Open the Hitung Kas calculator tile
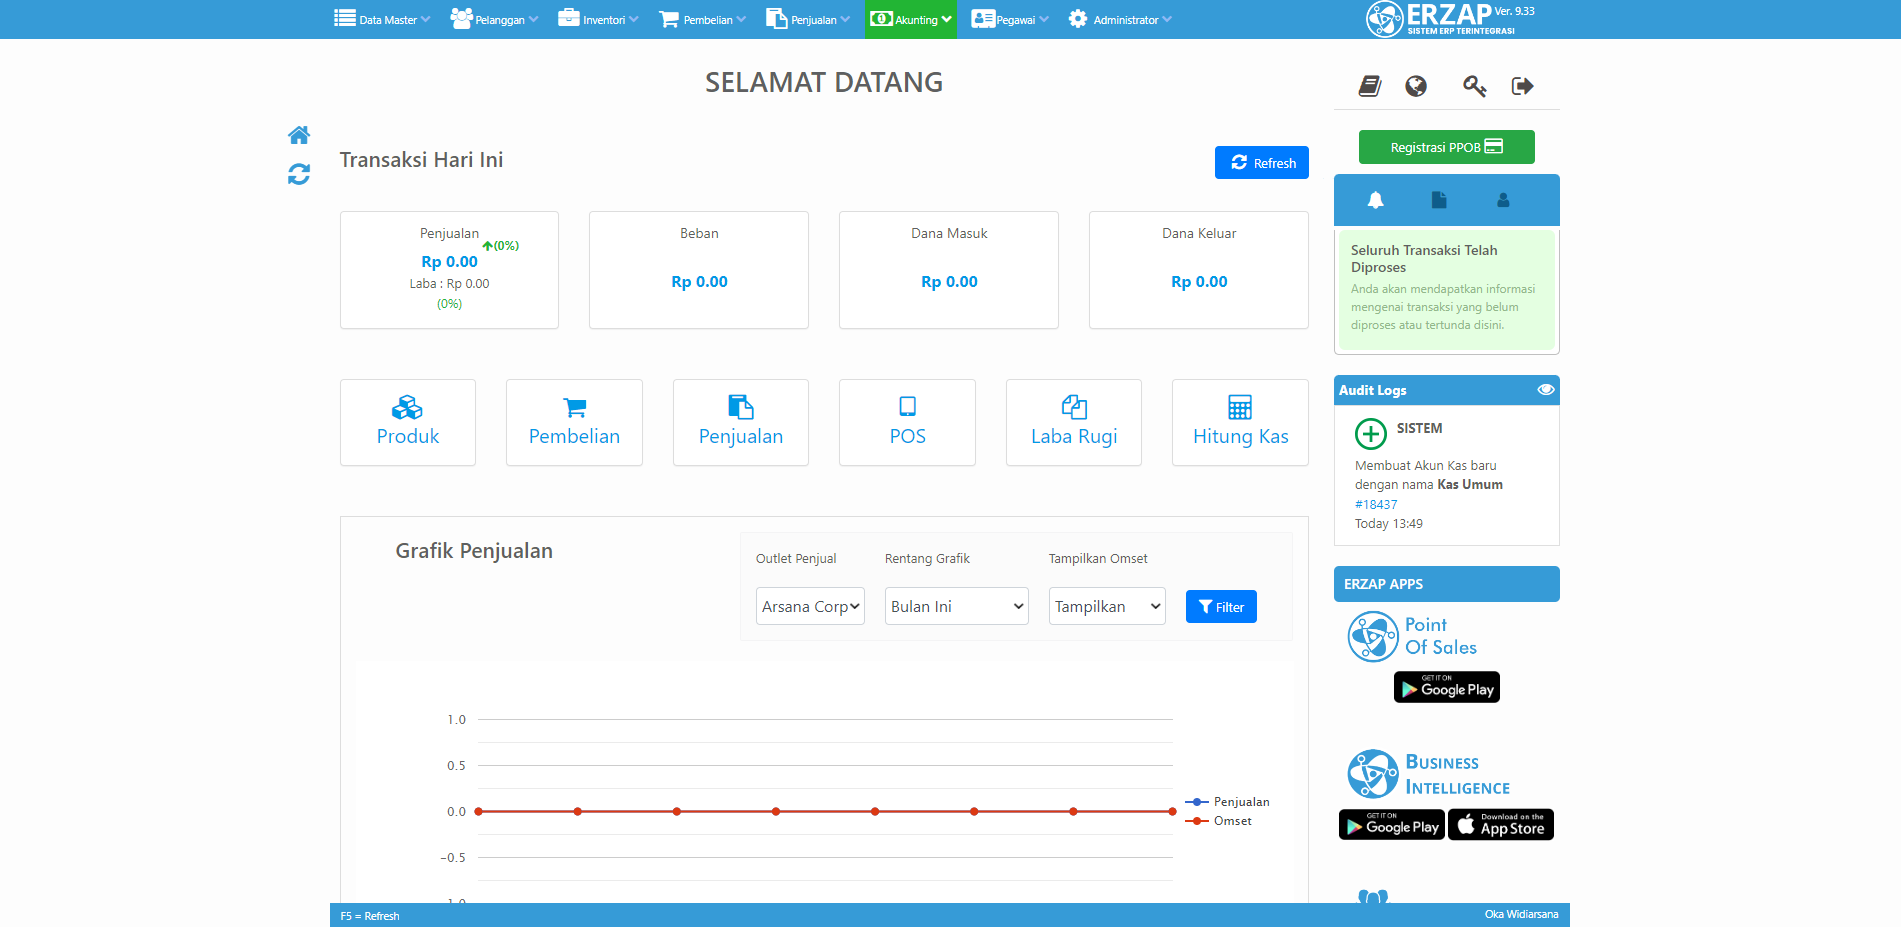Viewport: 1901px width, 927px height. pos(1240,422)
